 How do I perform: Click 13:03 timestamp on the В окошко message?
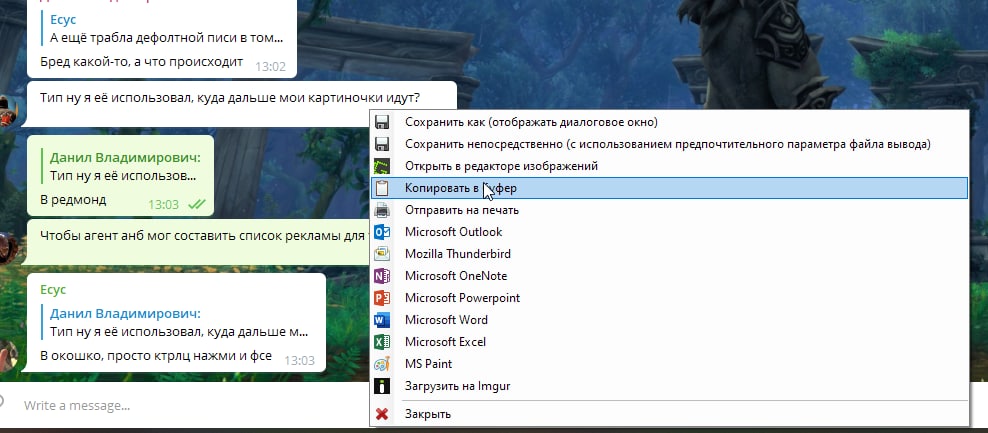tap(299, 361)
